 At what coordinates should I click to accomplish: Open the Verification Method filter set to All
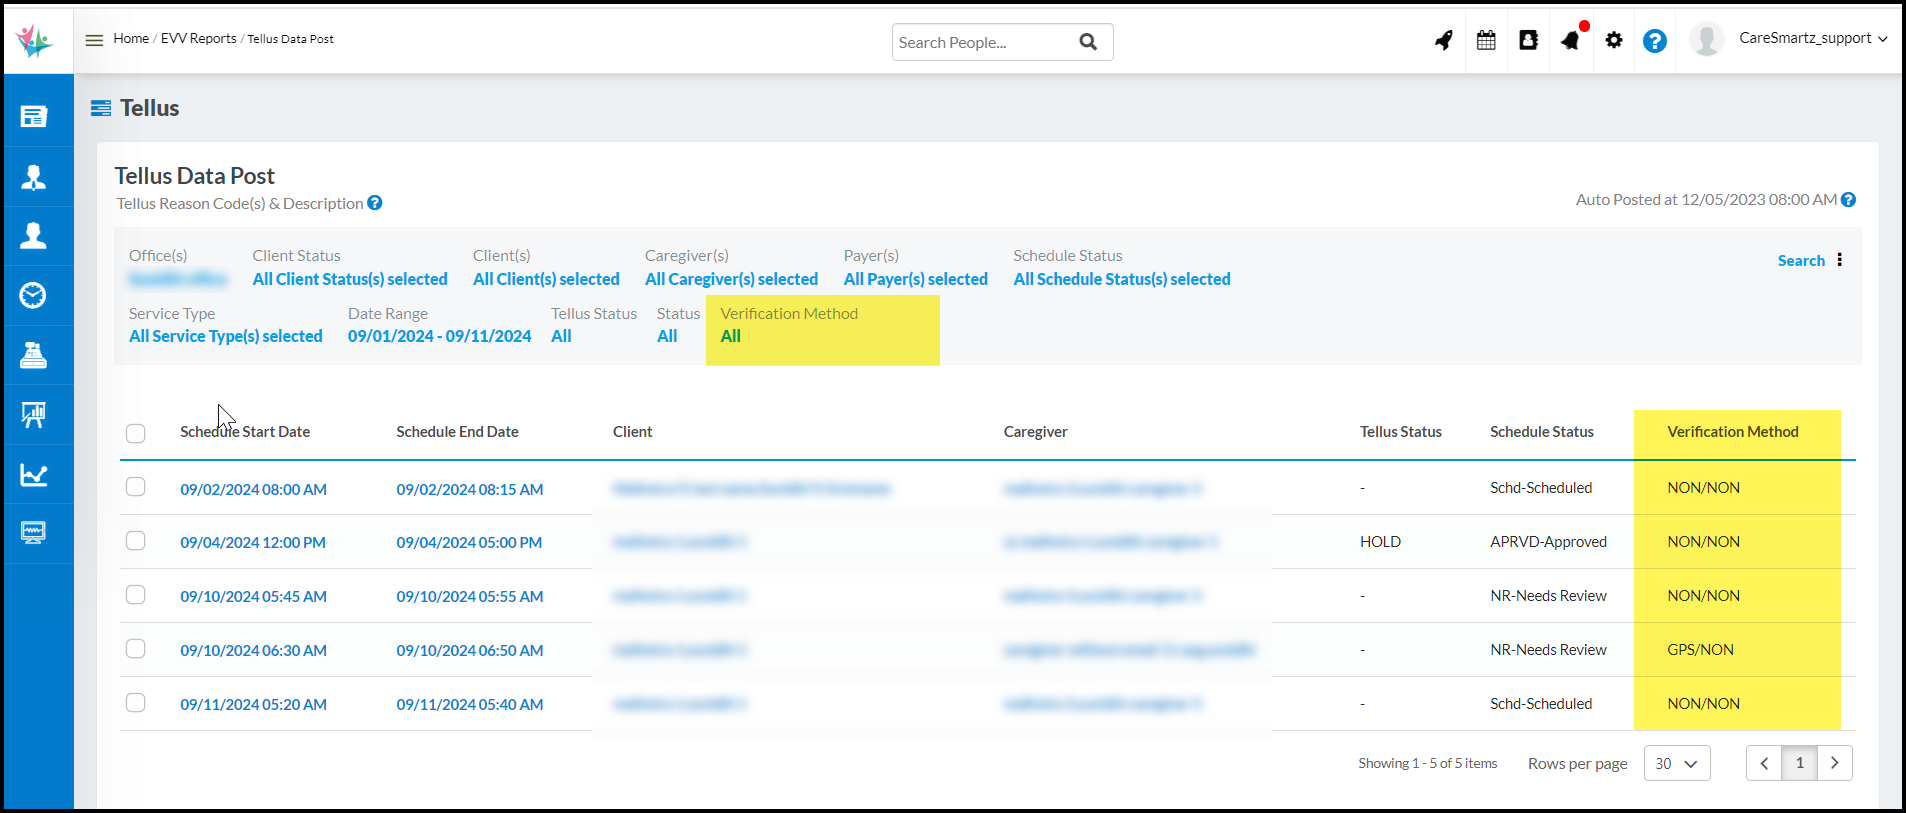(731, 337)
